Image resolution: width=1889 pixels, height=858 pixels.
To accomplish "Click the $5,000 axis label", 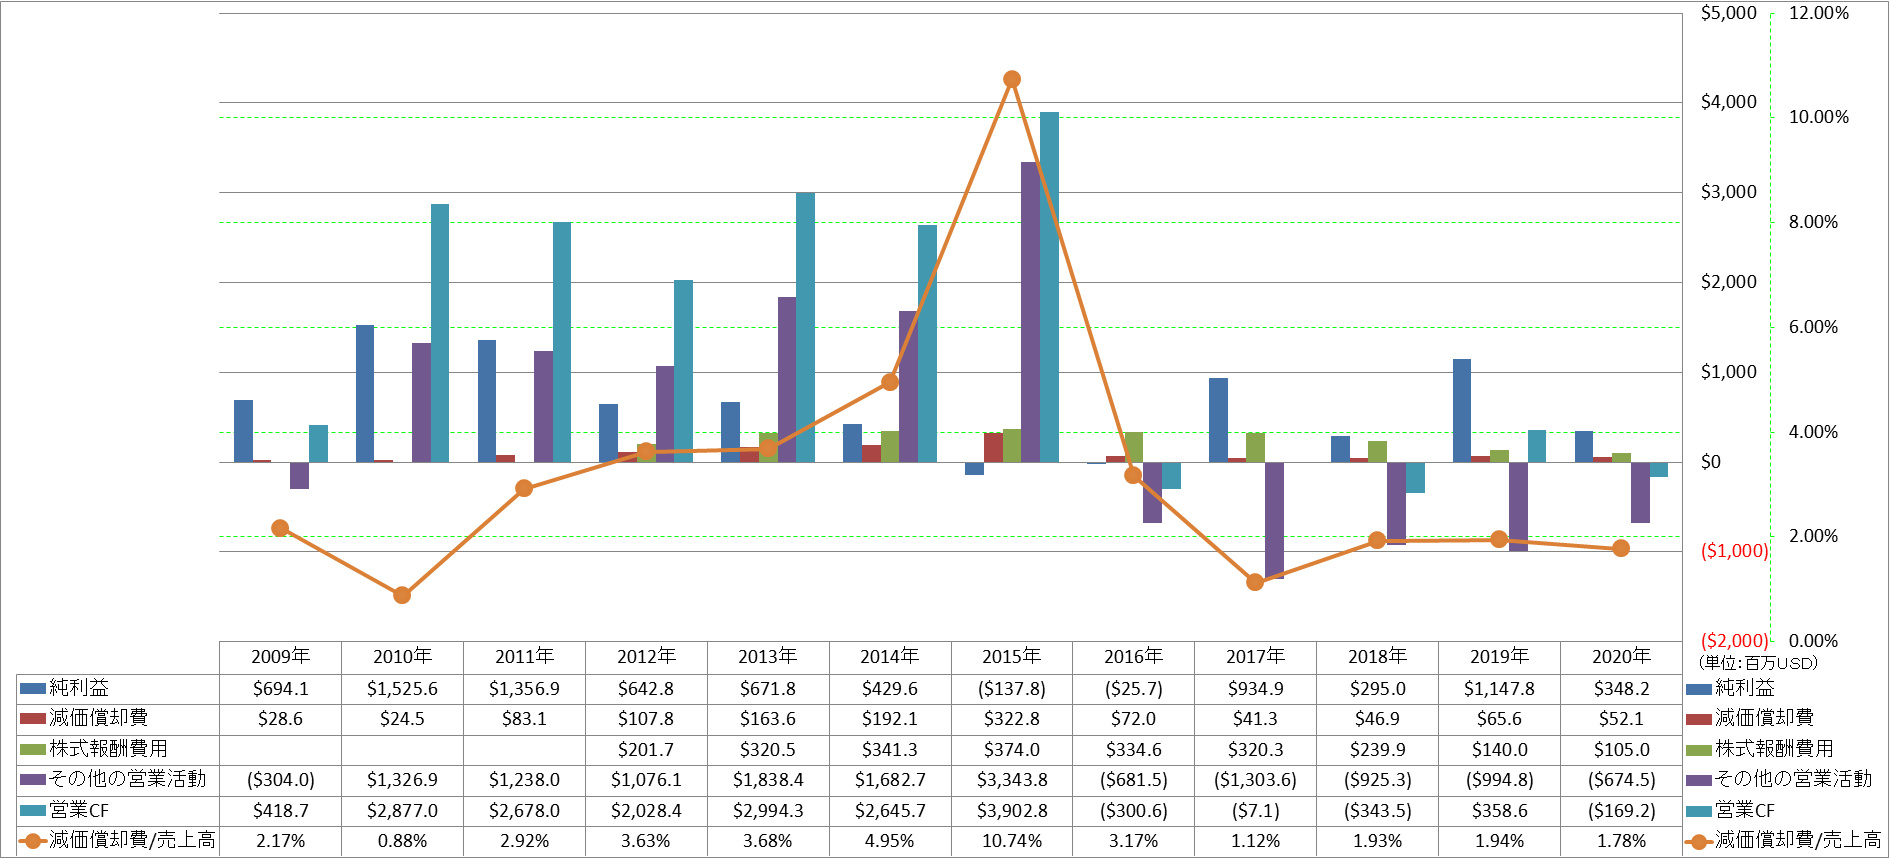I will coord(1729,13).
